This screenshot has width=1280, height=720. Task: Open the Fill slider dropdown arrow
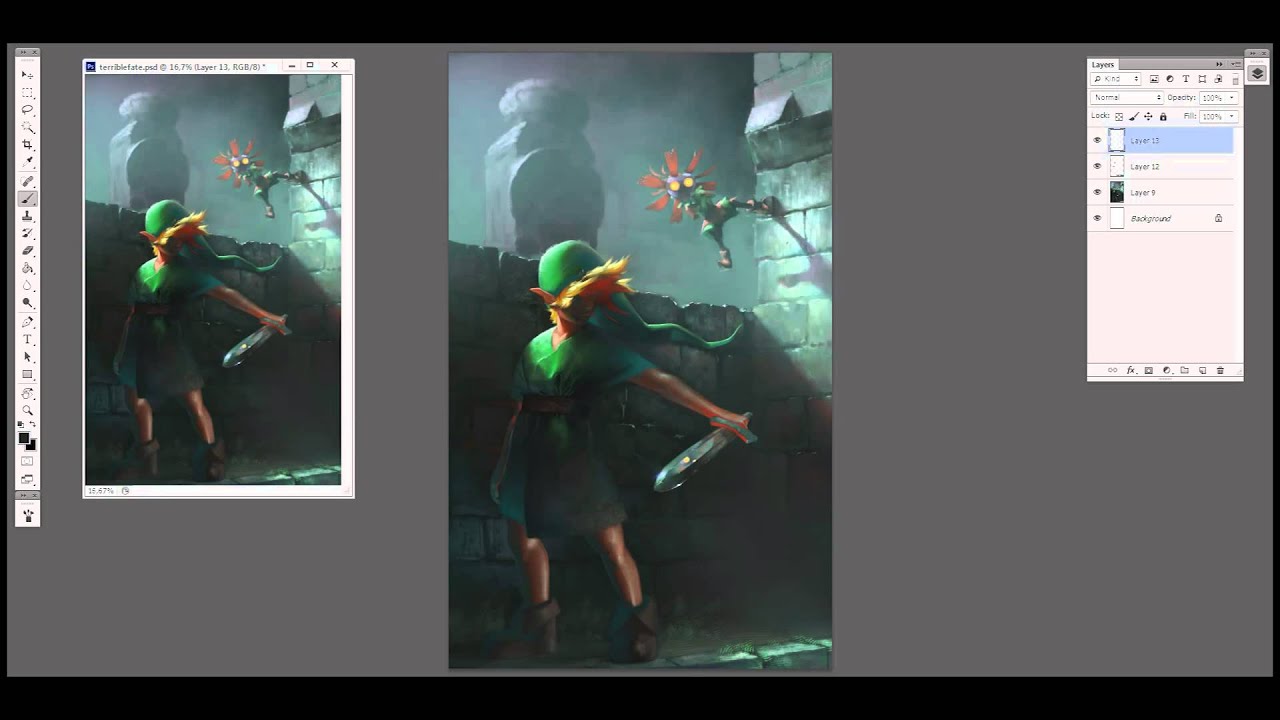(1232, 117)
